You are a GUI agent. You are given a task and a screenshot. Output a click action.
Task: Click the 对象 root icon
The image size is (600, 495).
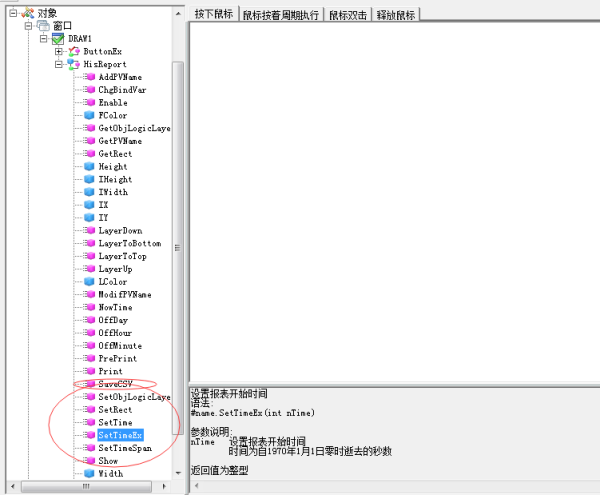(28, 13)
